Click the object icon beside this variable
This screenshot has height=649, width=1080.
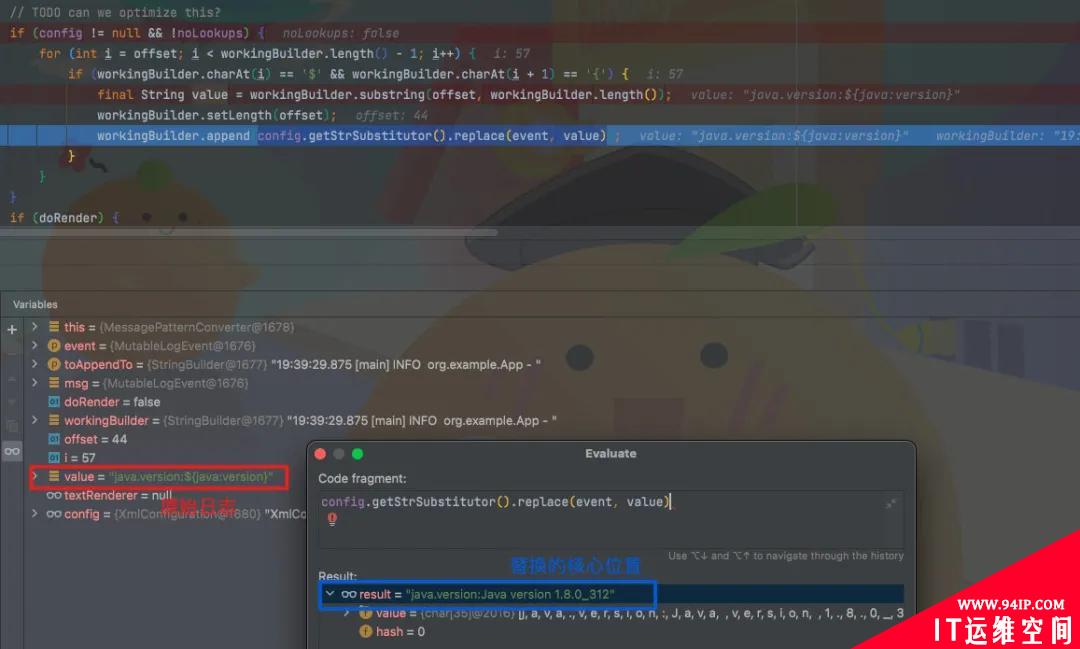pyautogui.click(x=54, y=327)
